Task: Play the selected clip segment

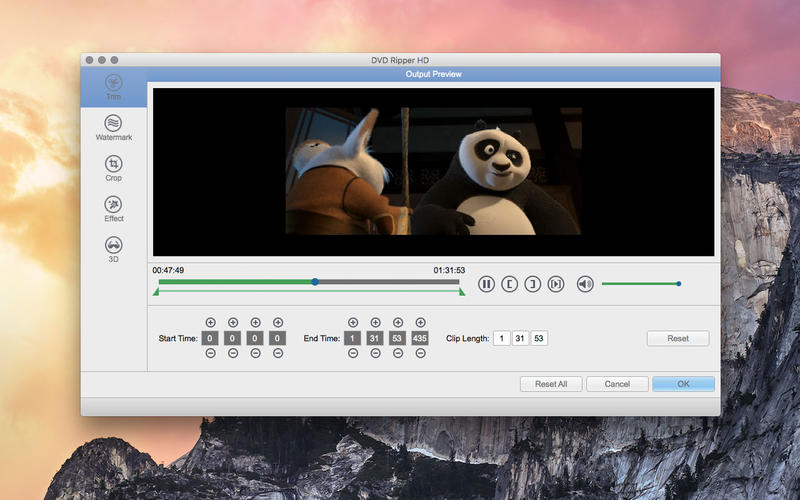Action: coord(556,284)
